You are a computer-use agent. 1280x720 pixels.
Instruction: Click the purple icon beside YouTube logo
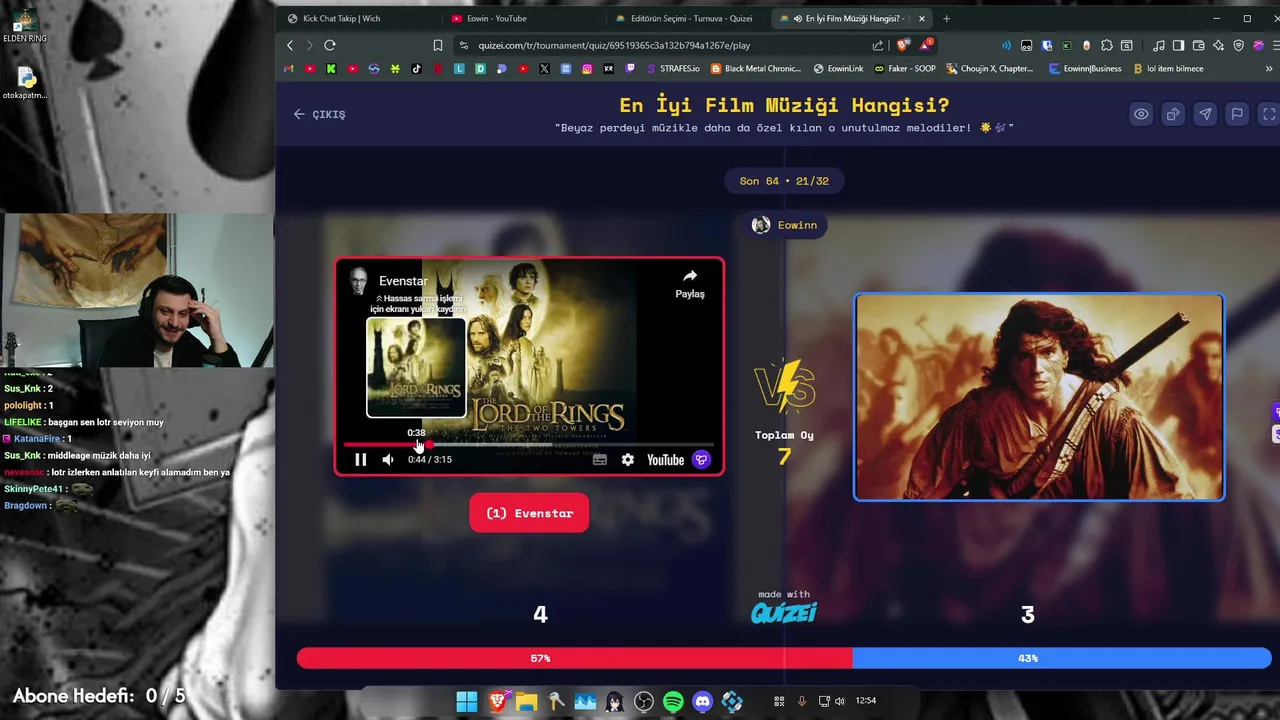(701, 460)
